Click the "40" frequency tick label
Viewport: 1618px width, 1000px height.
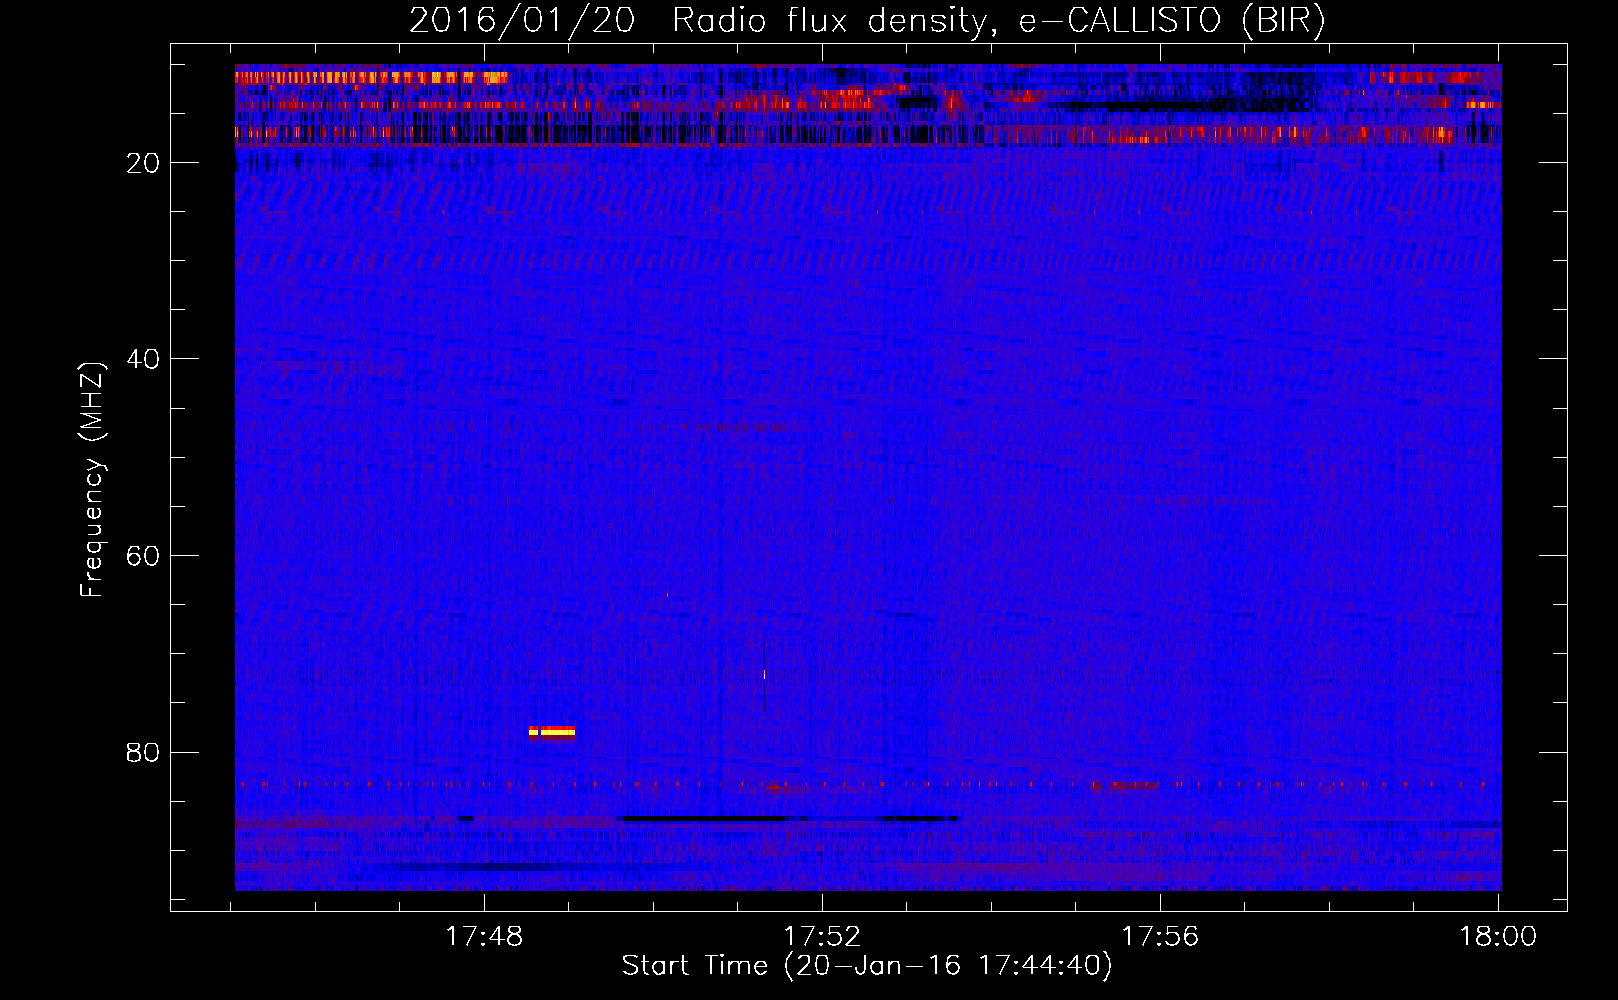[143, 359]
